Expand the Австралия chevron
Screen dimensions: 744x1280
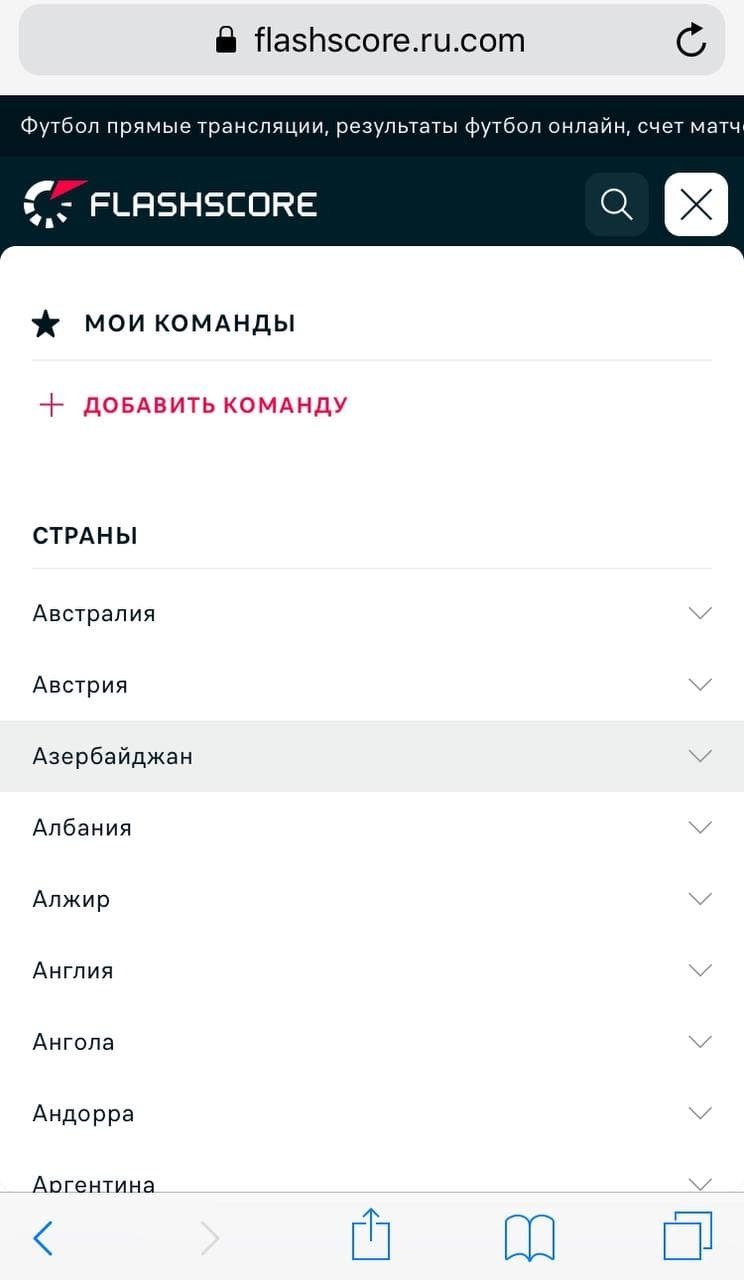pyautogui.click(x=700, y=613)
